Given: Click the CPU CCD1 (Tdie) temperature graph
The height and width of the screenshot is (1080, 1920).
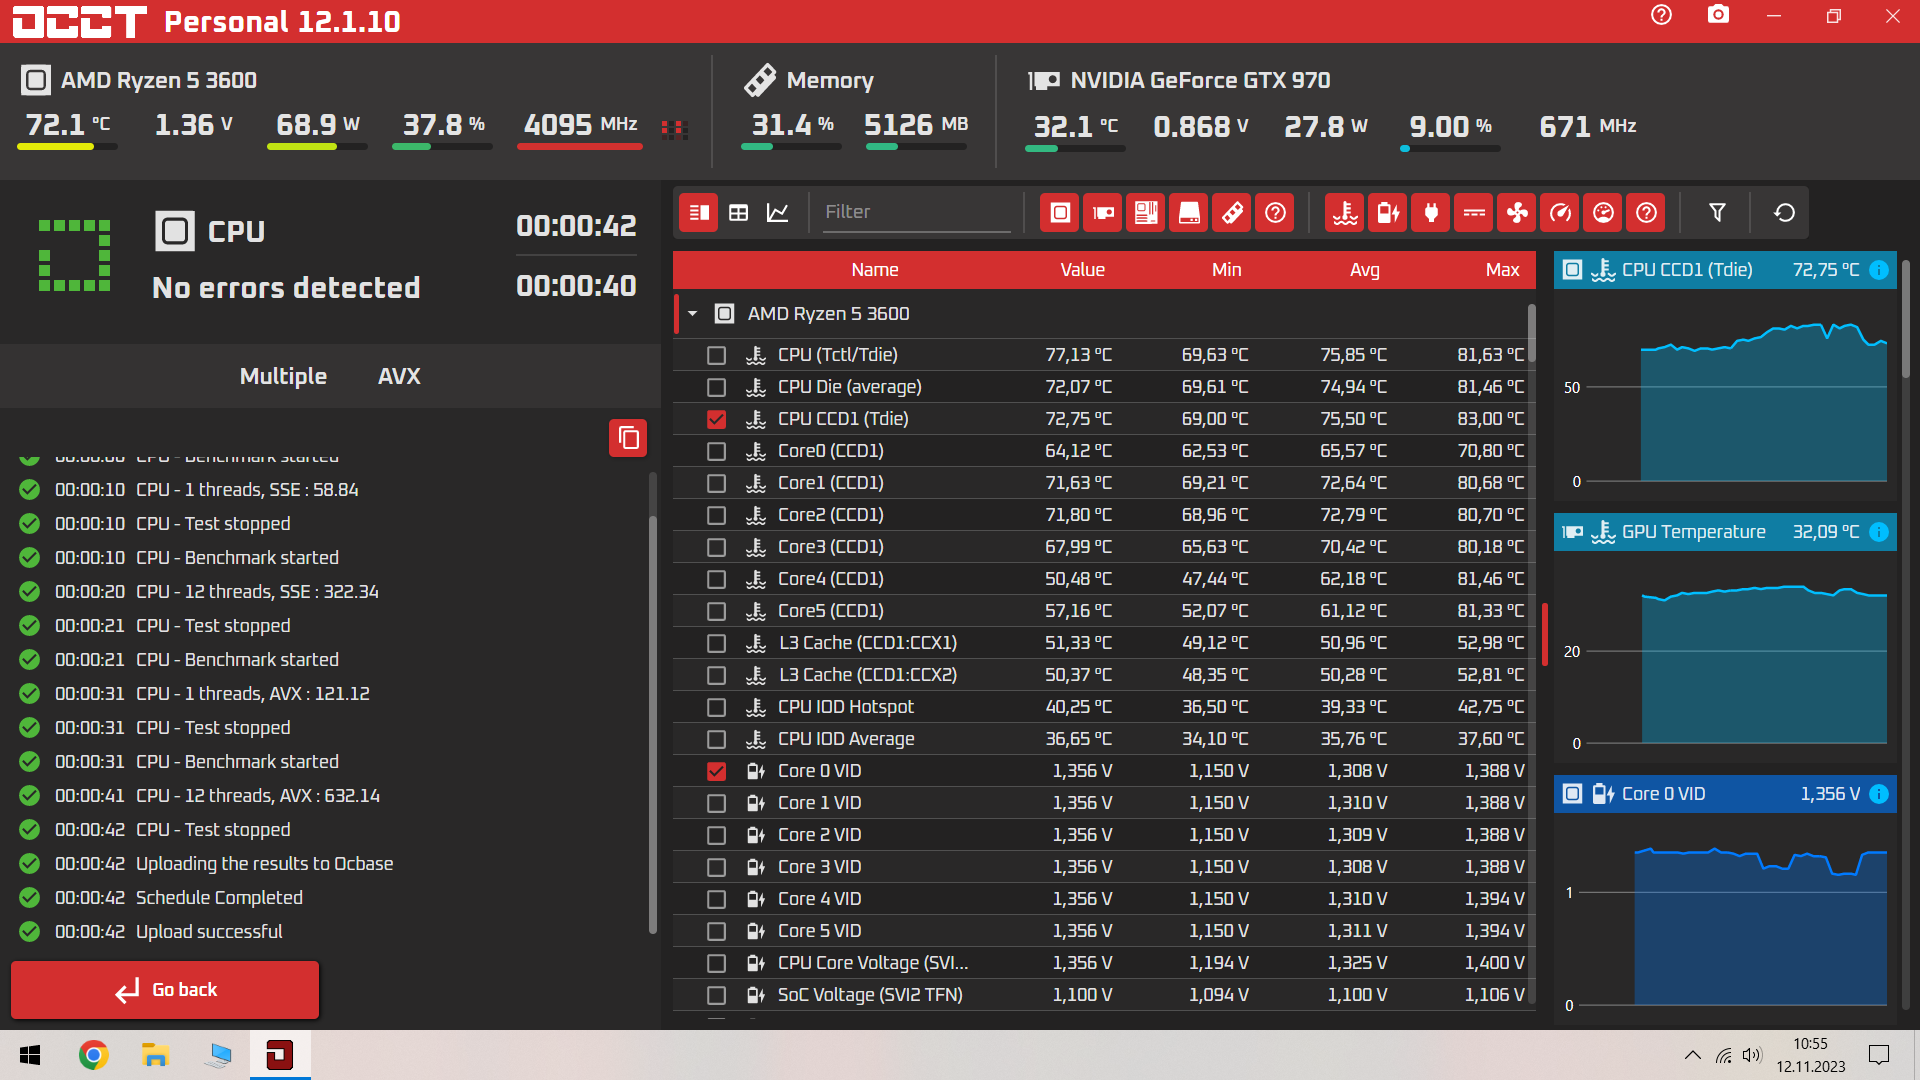Looking at the screenshot, I should pyautogui.click(x=1725, y=394).
